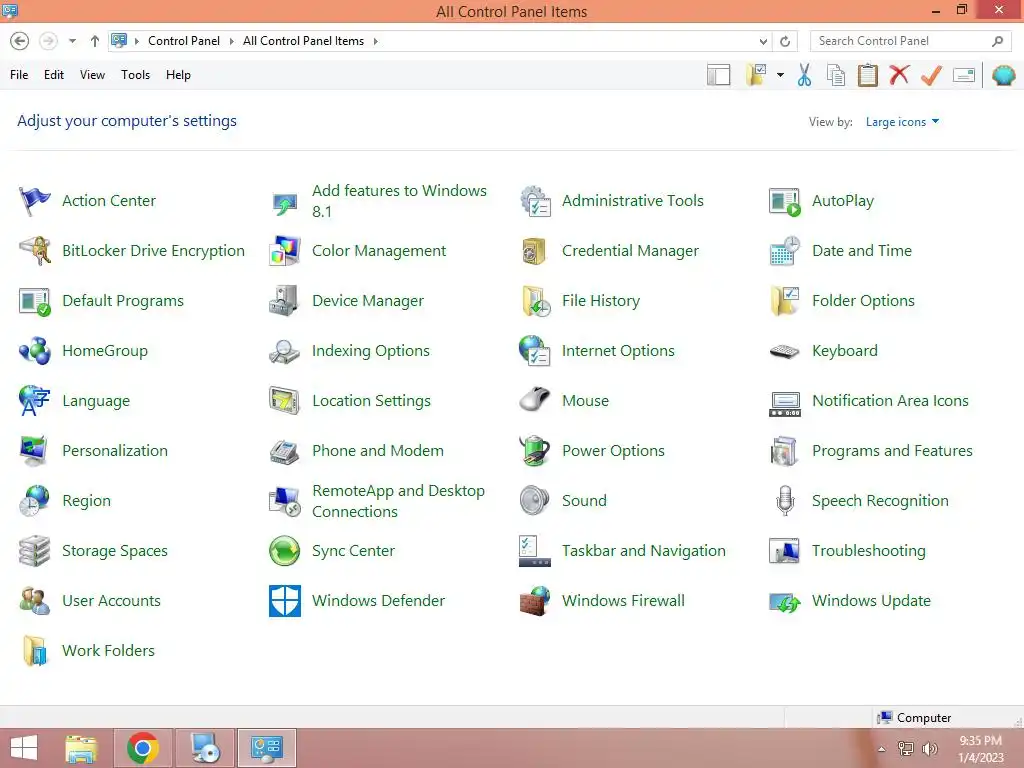
Task: Click the Storage Spaces drives icon
Action: (35, 551)
